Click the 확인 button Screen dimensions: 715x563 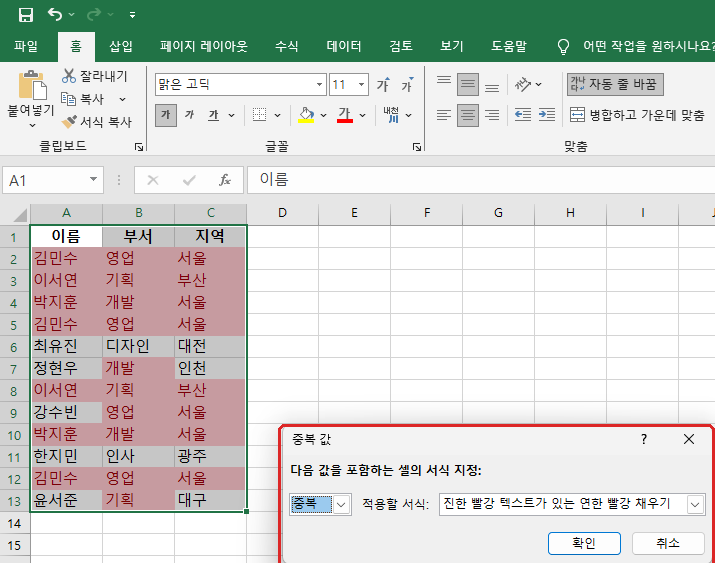point(584,543)
